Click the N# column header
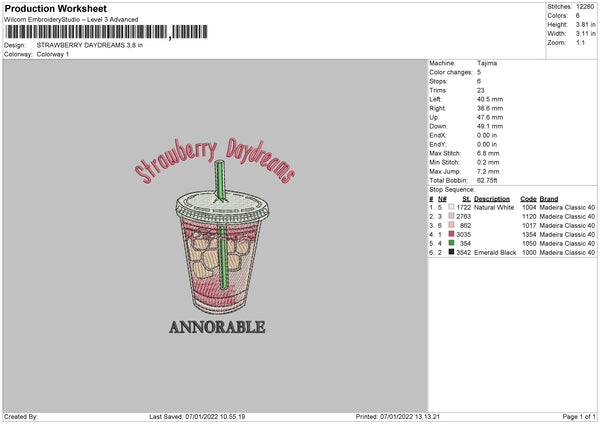The height and width of the screenshot is (424, 600). pyautogui.click(x=442, y=199)
